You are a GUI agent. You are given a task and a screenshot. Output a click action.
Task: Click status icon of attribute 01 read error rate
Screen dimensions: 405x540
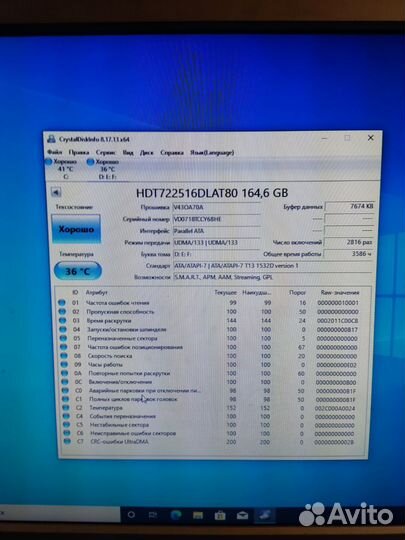pyautogui.click(x=62, y=303)
